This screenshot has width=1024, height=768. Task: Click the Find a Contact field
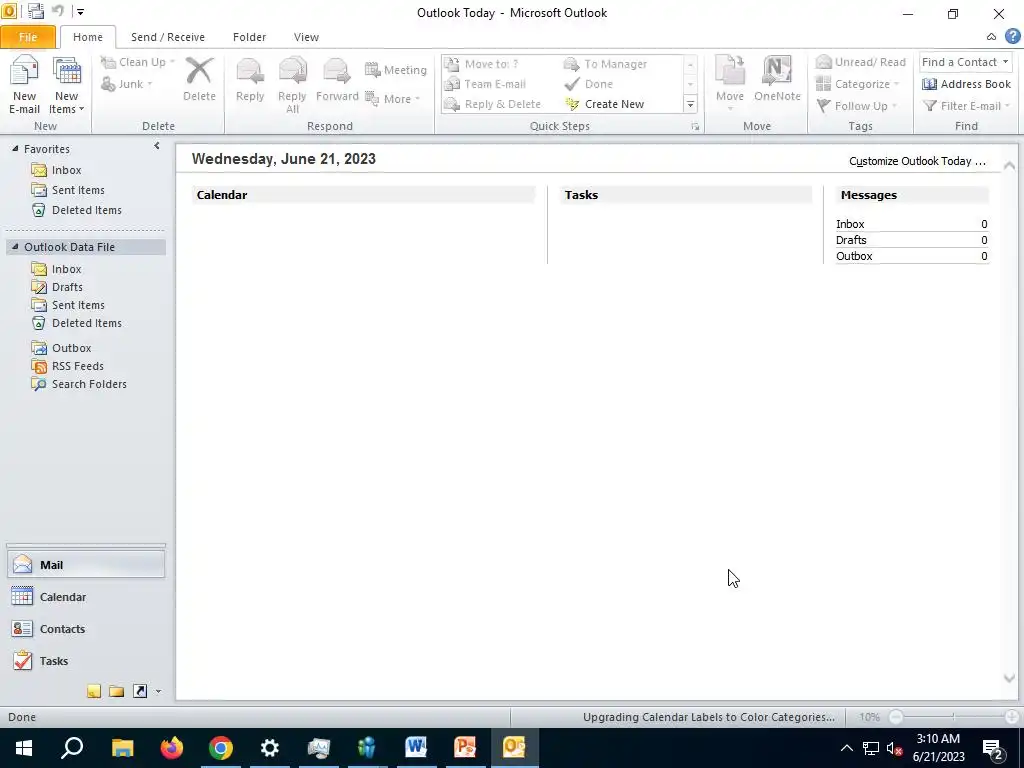coord(965,62)
